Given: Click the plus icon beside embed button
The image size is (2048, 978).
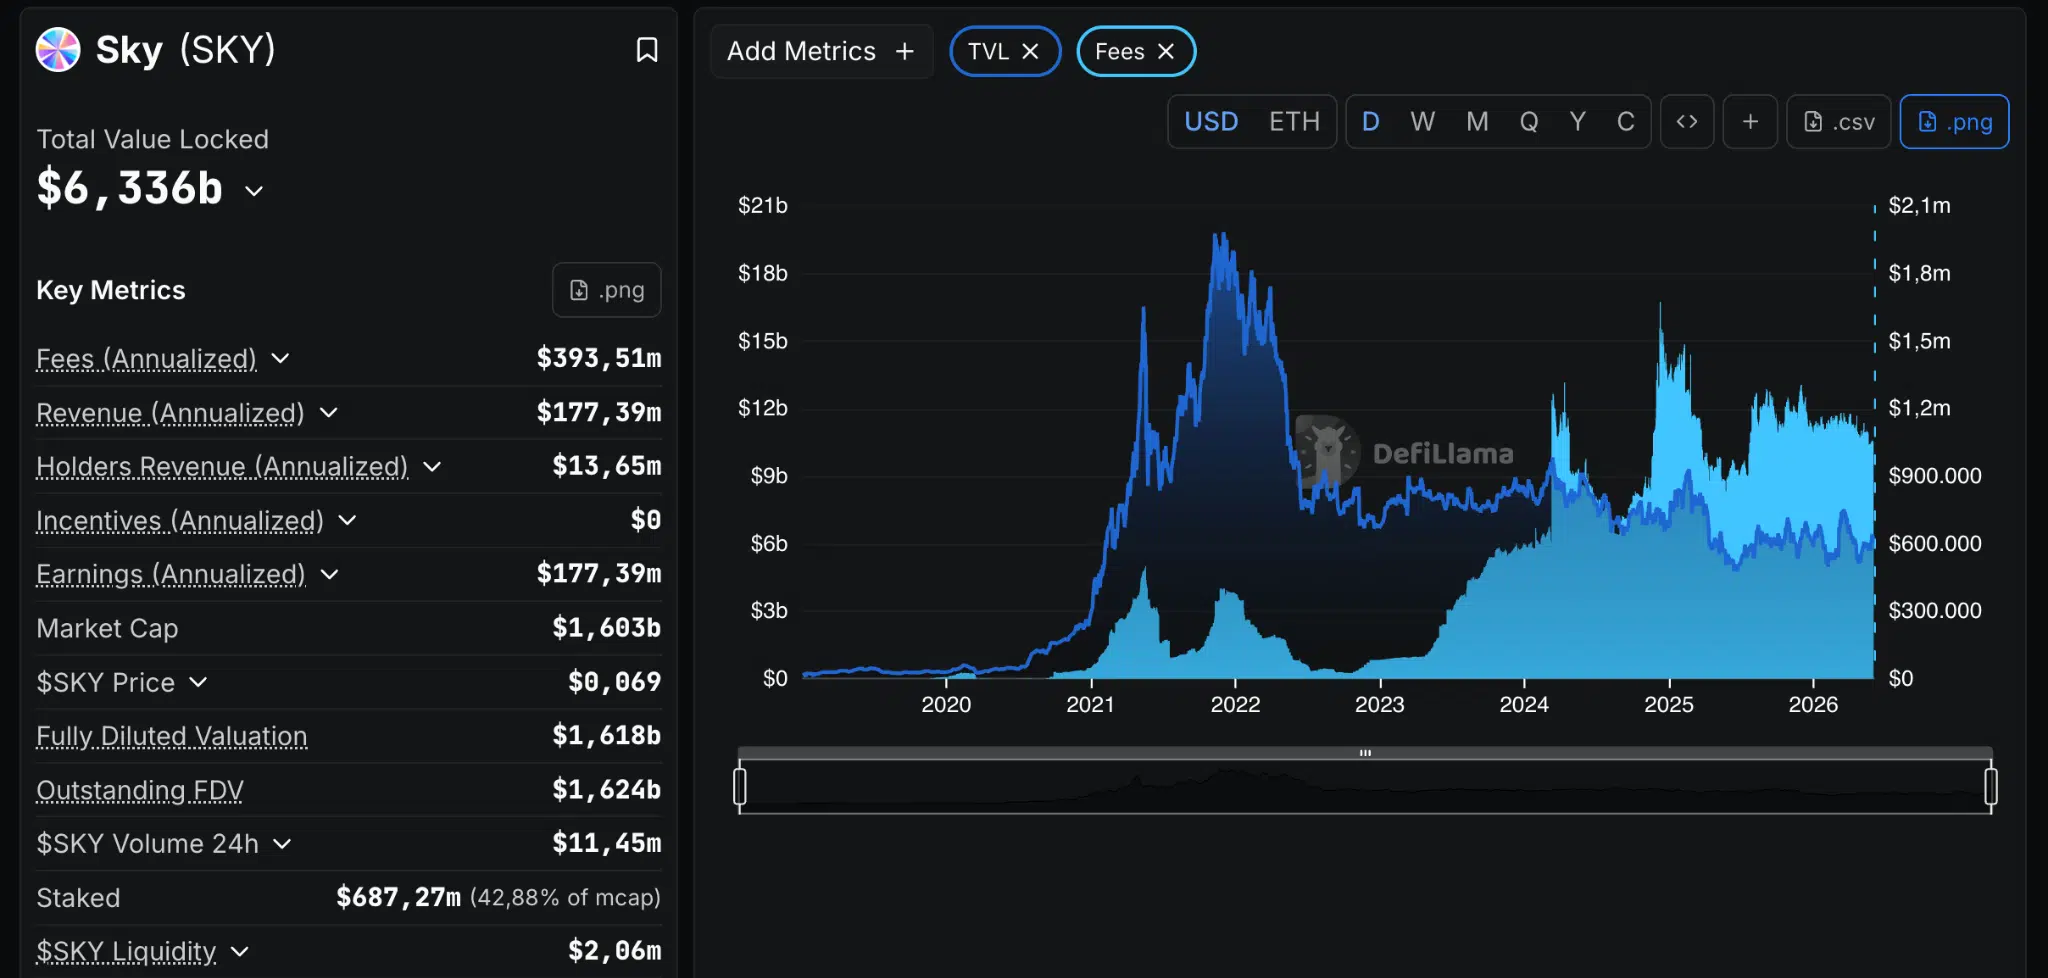Looking at the screenshot, I should point(1750,122).
